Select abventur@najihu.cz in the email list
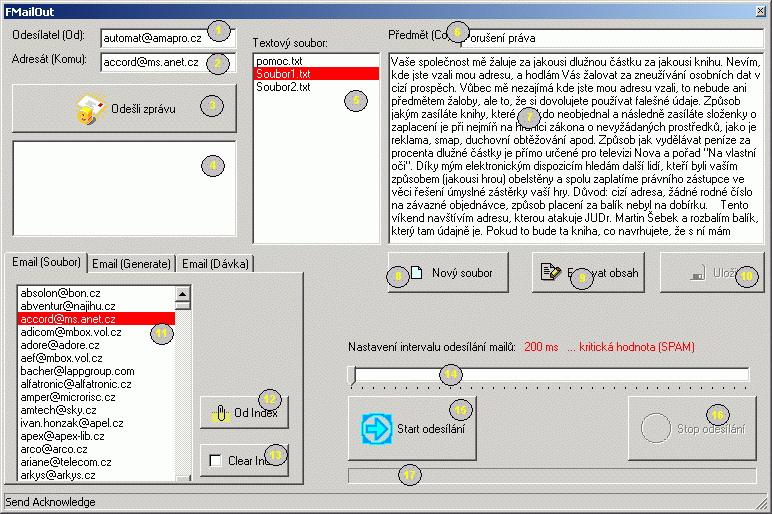772x514 pixels. tap(96, 306)
